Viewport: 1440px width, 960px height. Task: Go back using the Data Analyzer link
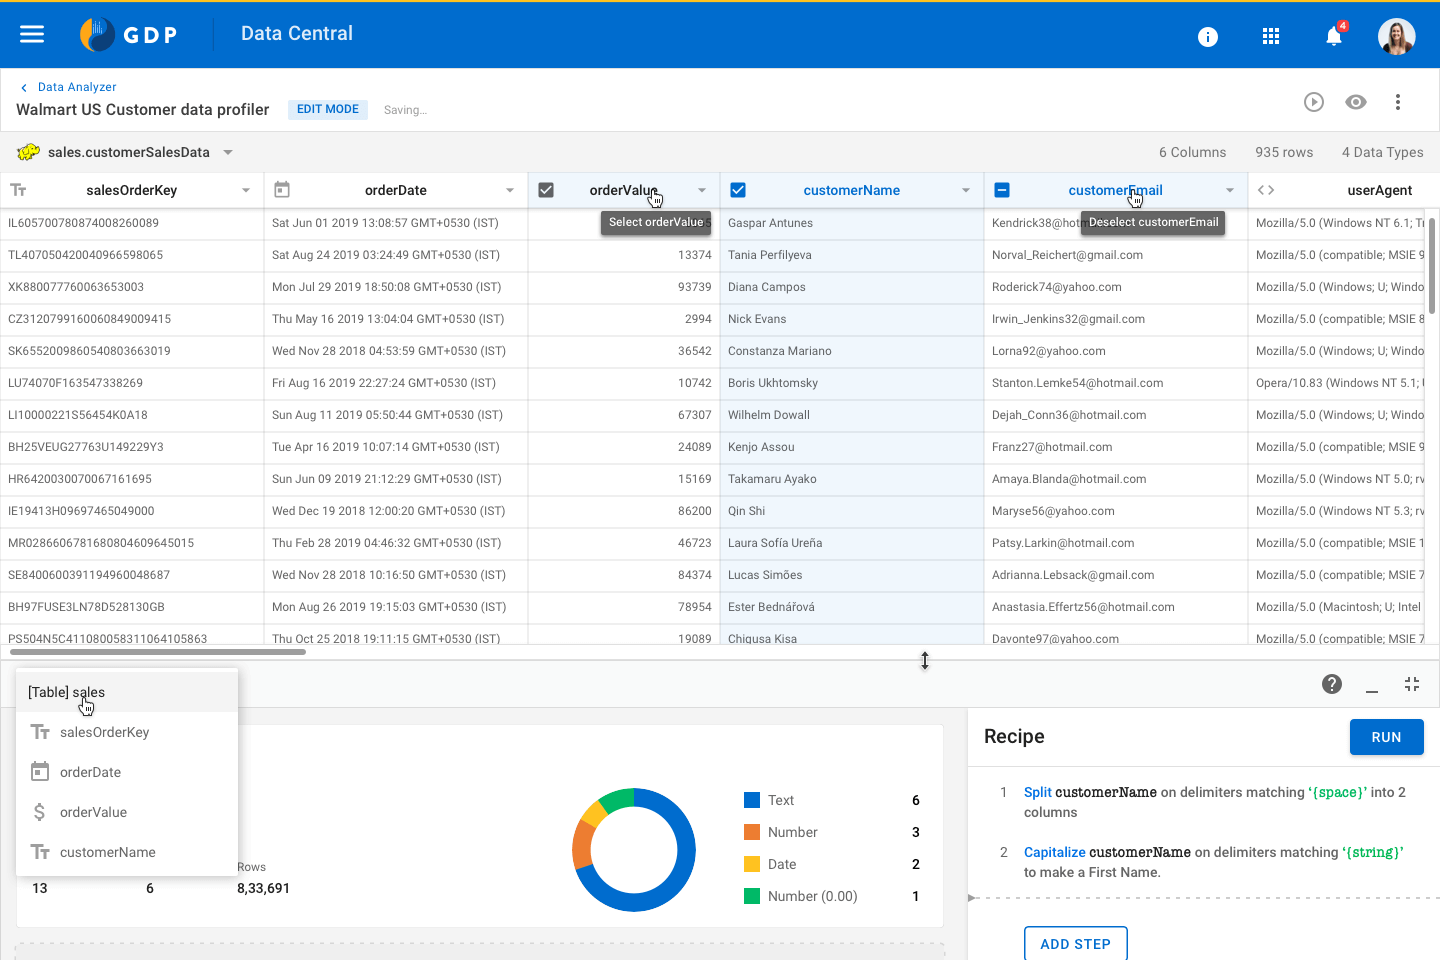77,87
